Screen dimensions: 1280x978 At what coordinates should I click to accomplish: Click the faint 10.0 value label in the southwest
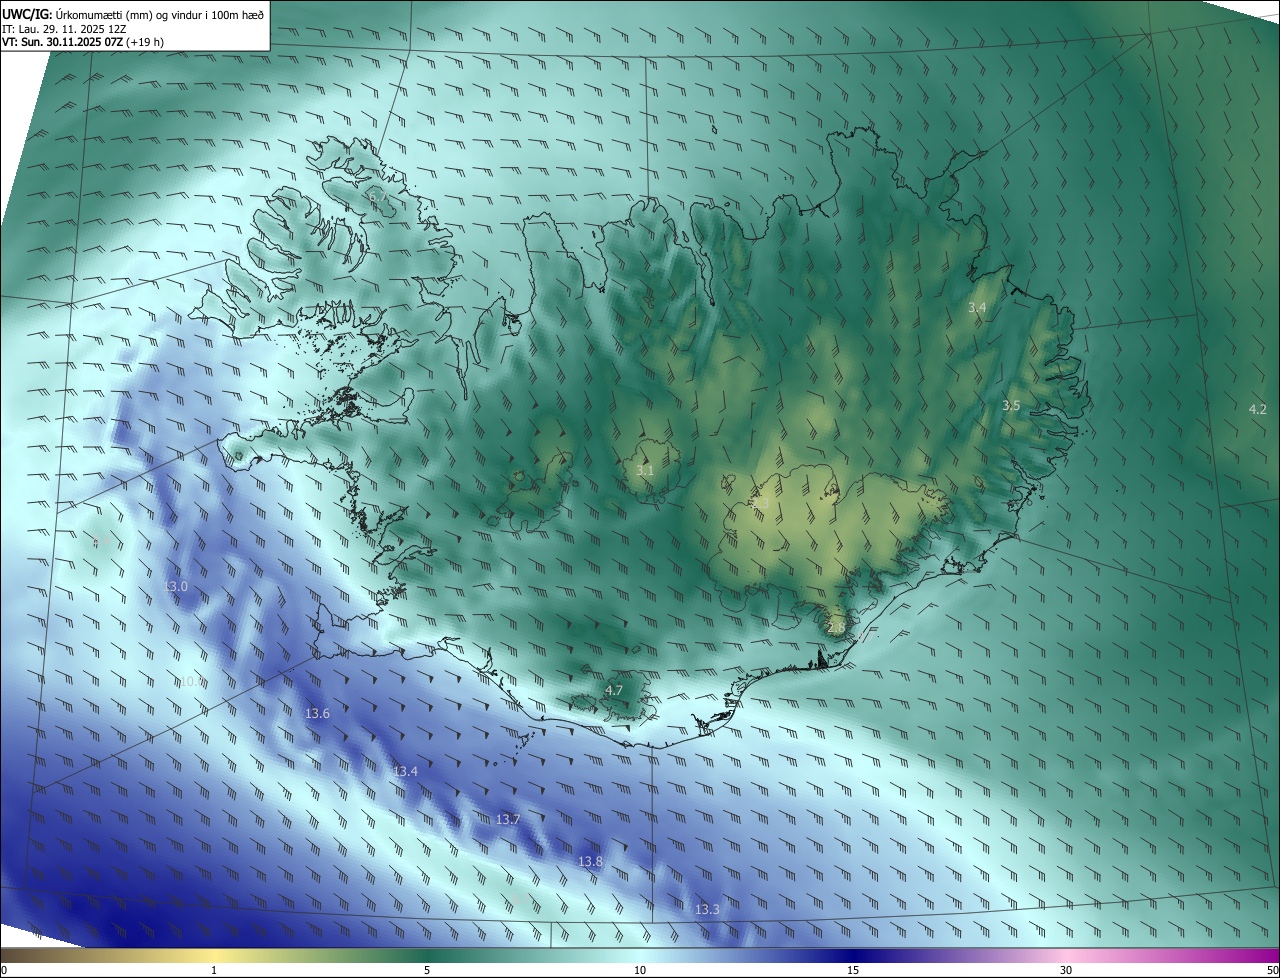click(191, 681)
